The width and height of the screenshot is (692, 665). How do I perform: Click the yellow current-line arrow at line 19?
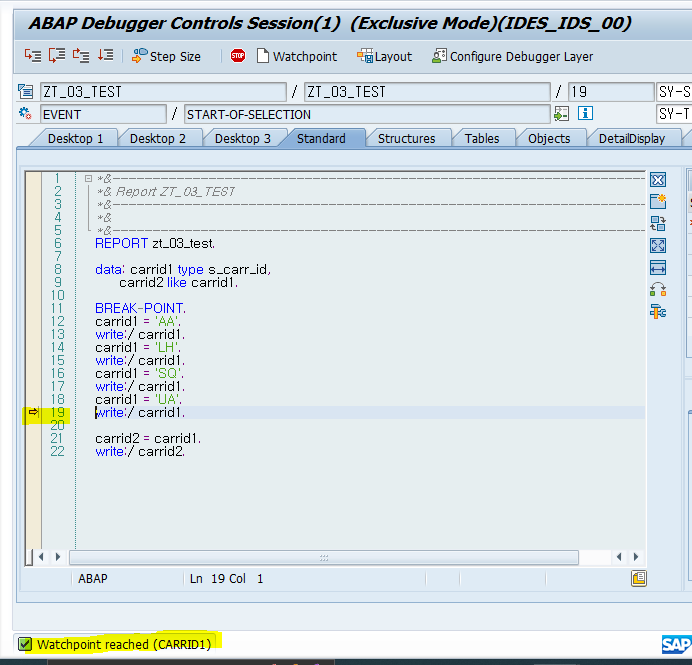(x=34, y=412)
